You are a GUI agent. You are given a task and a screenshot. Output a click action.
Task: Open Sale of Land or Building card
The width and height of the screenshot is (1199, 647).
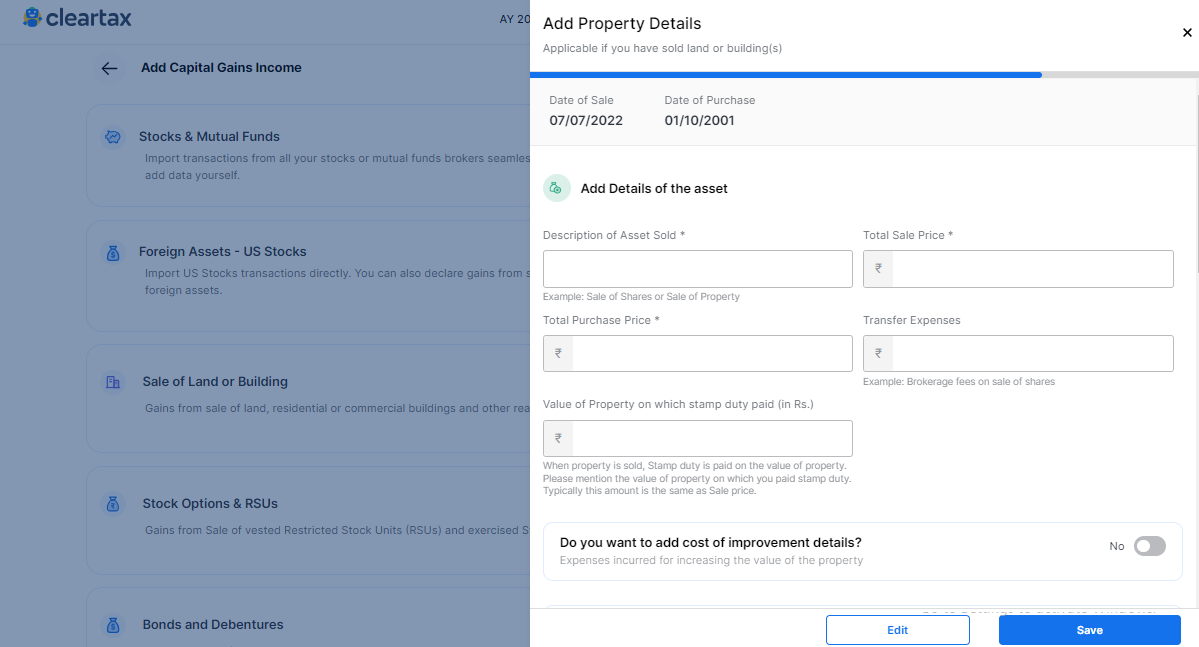308,398
